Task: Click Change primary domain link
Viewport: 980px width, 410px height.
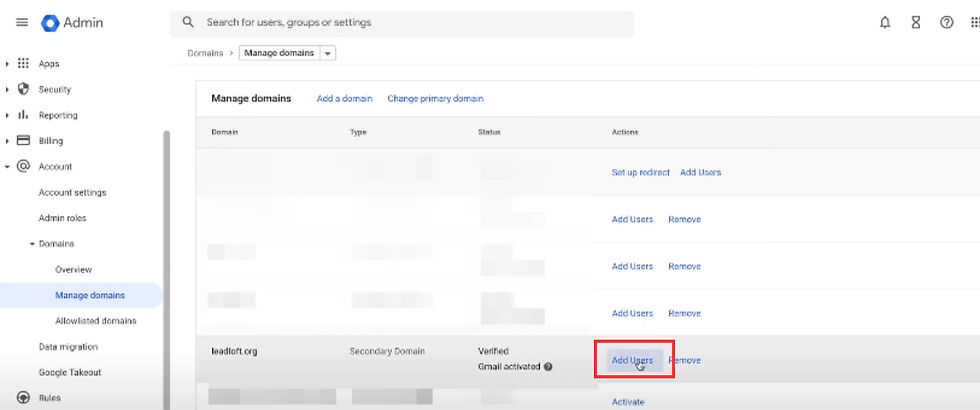Action: coord(435,99)
